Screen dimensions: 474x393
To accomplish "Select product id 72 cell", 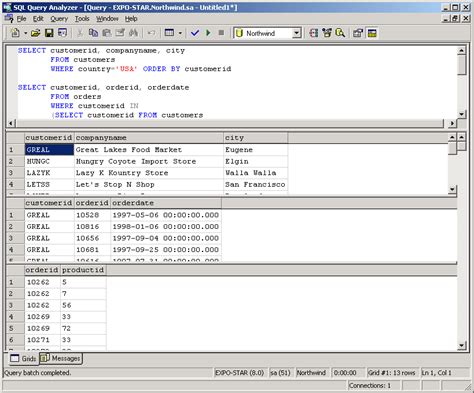I will 83,328.
